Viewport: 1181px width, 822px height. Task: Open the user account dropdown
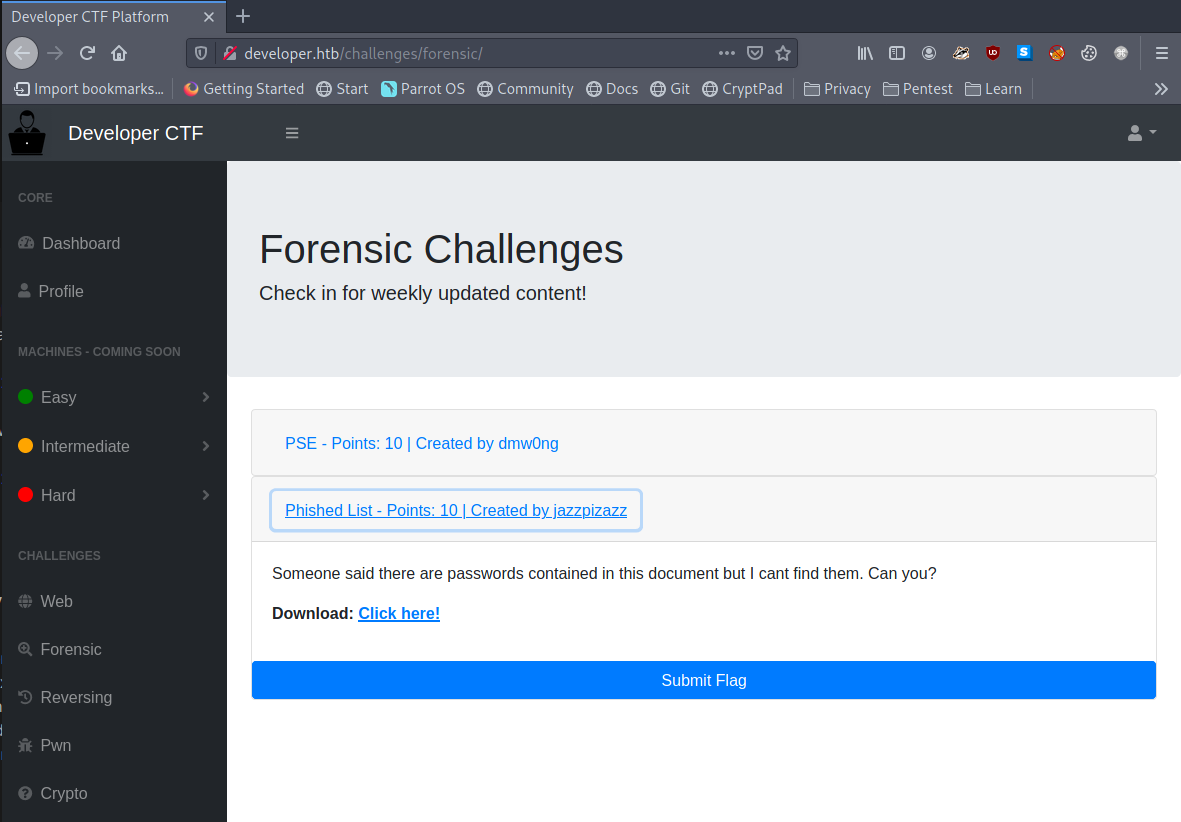(1141, 133)
